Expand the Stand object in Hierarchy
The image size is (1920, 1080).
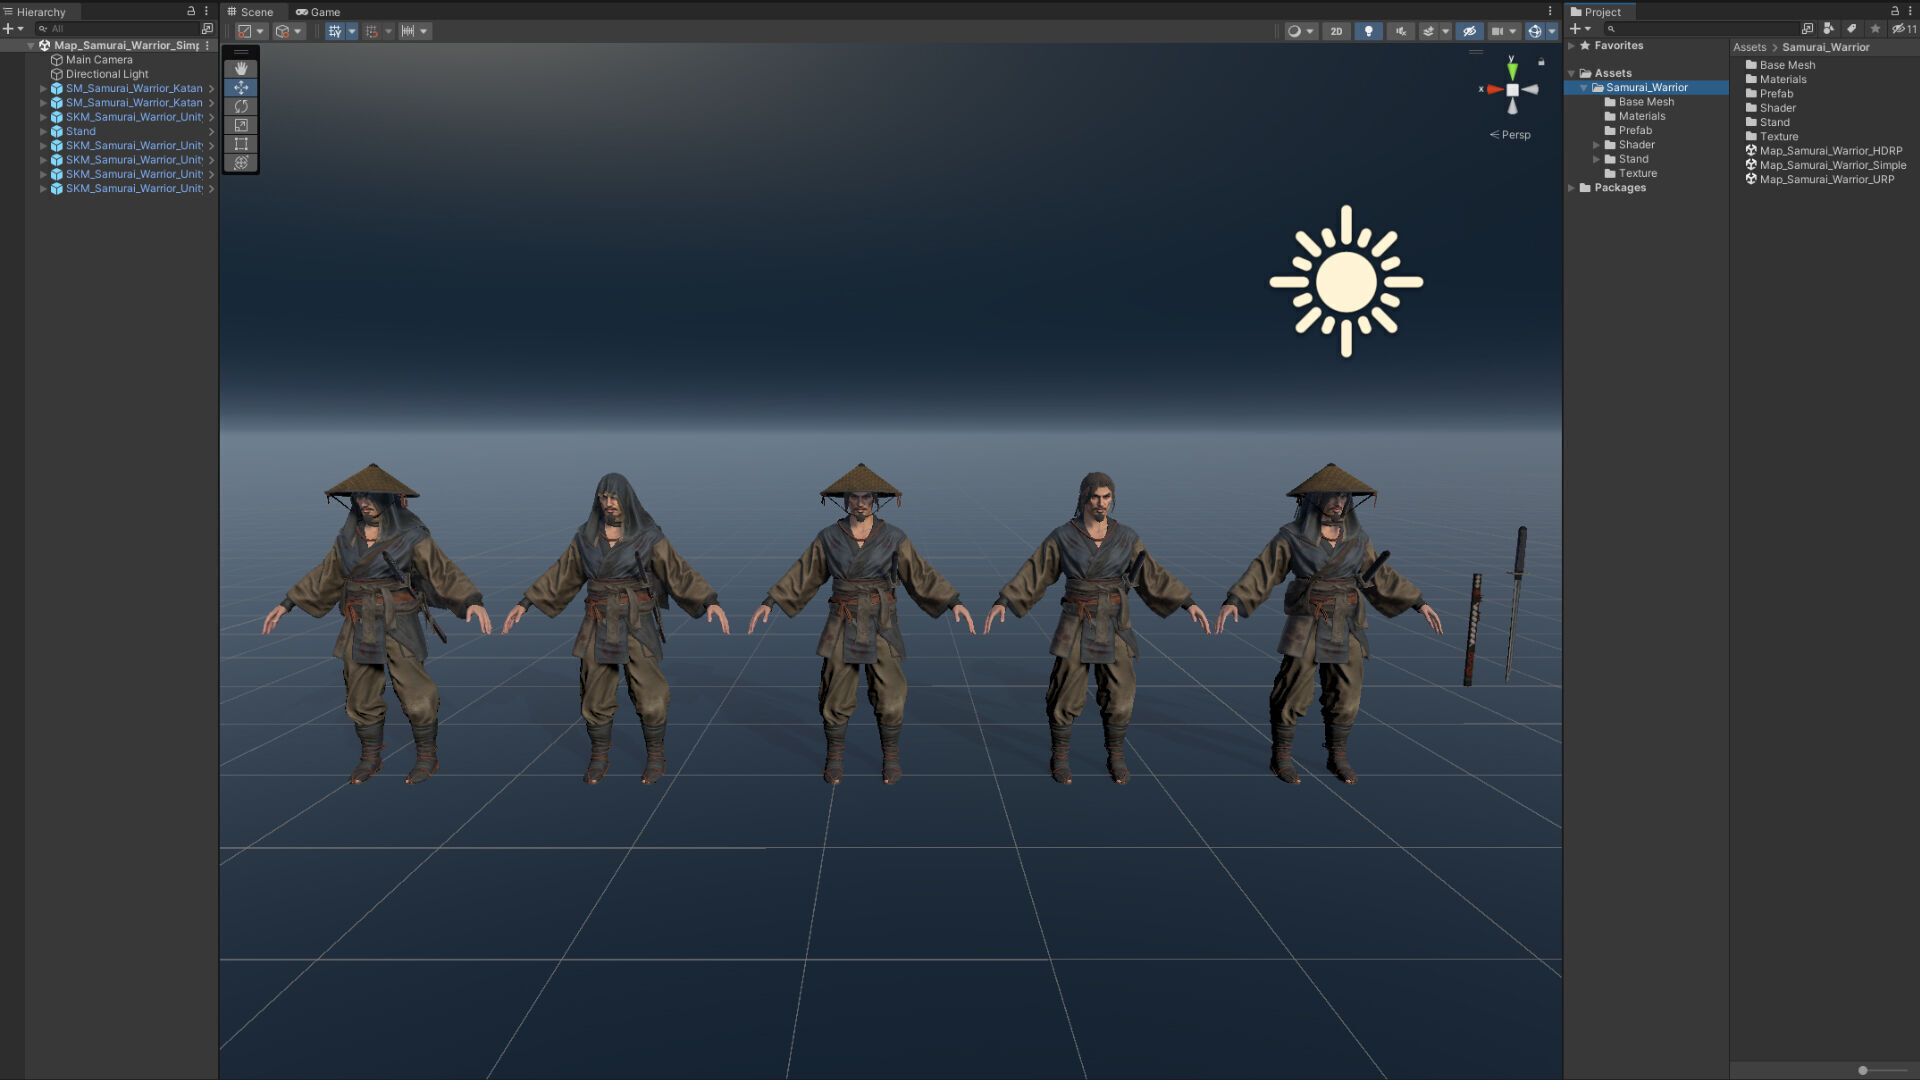click(43, 131)
